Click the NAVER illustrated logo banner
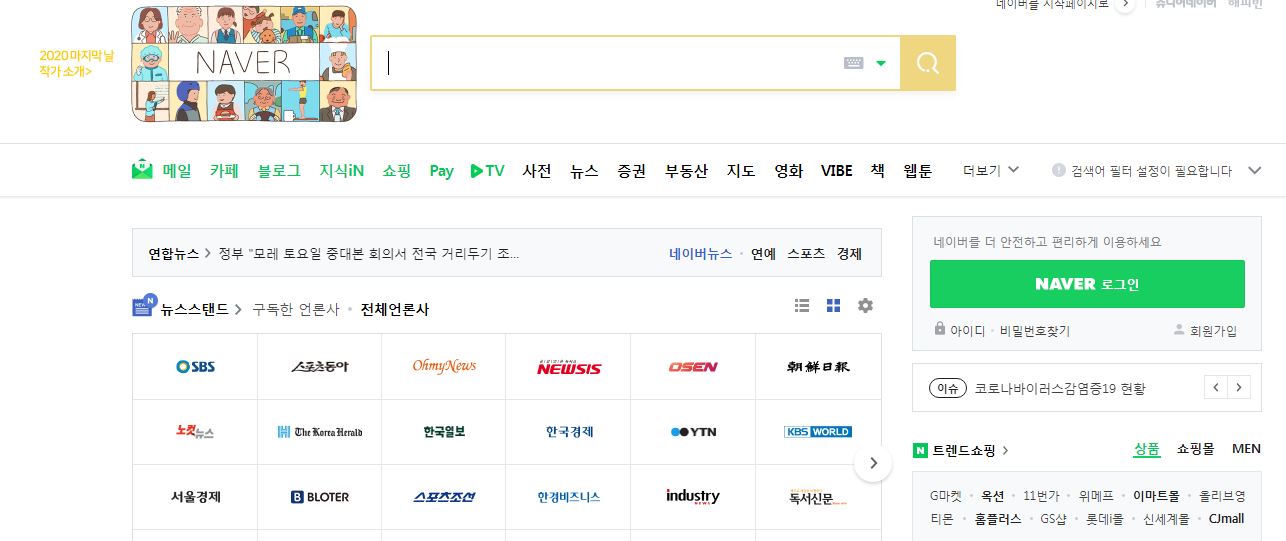The width and height of the screenshot is (1286, 541). tap(244, 64)
